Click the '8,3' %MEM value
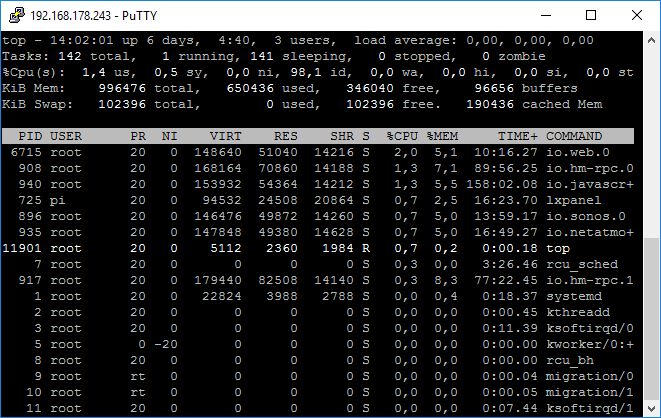The width and height of the screenshot is (661, 418). pyautogui.click(x=446, y=280)
